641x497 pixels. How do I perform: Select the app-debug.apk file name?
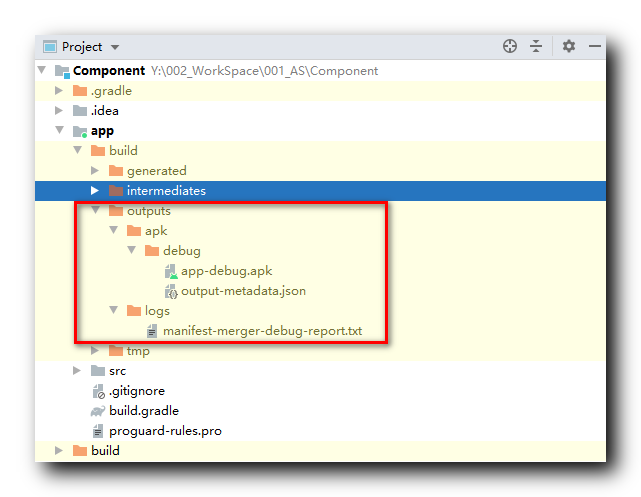coord(226,271)
